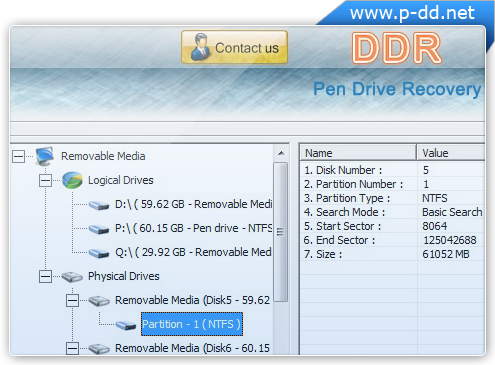The image size is (495, 365).
Task: Click the Disk5 Removable Media icon
Action: (99, 301)
